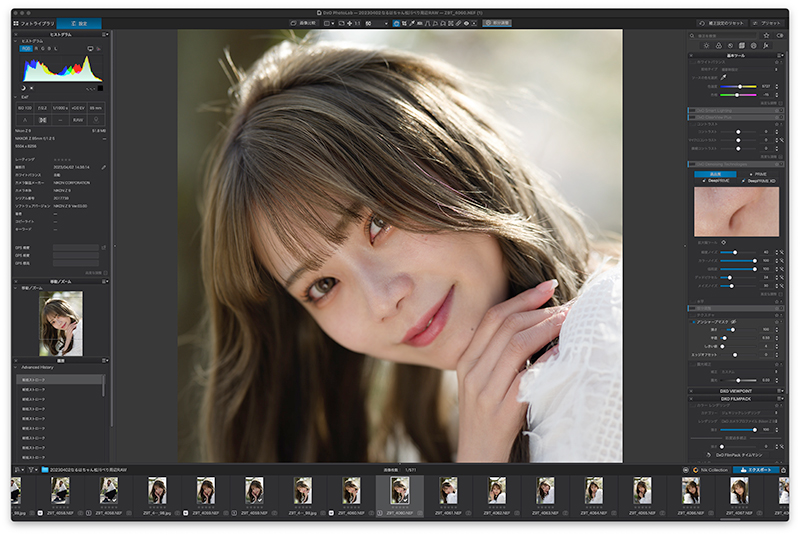
Task: Open the filmstrip filter funnel dropdown
Action: 32,470
